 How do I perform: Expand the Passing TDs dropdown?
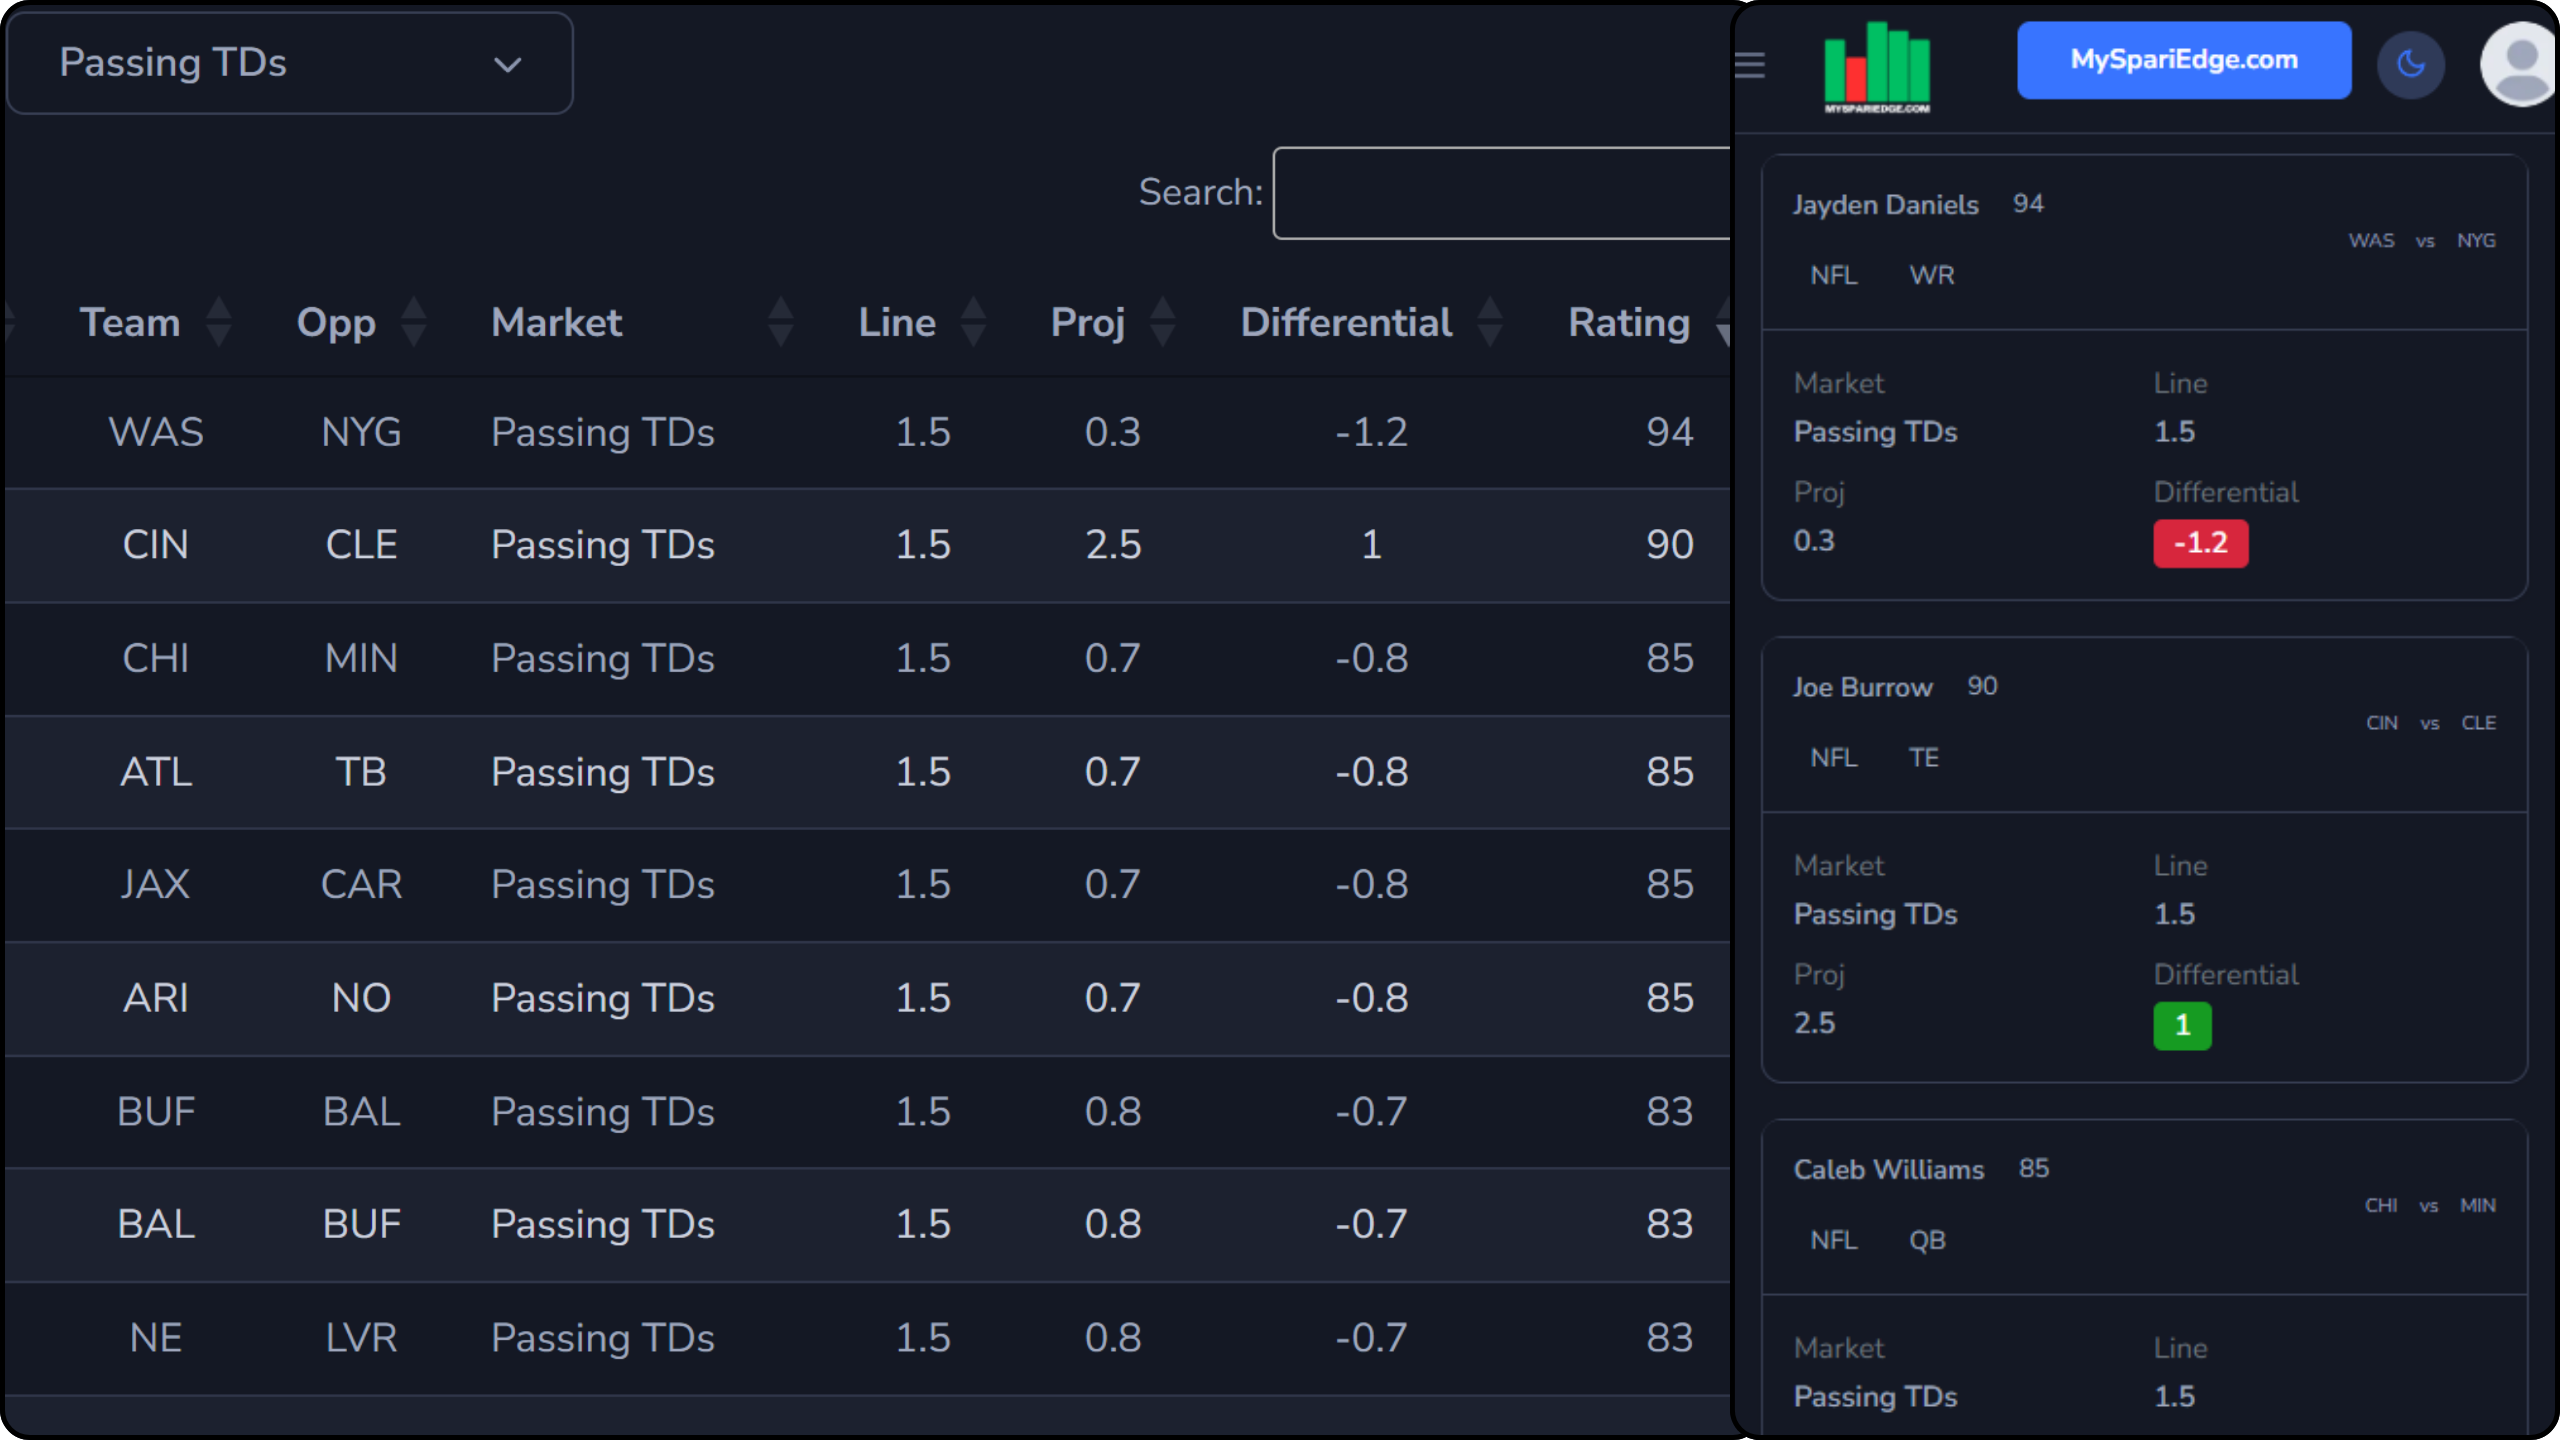click(x=289, y=63)
